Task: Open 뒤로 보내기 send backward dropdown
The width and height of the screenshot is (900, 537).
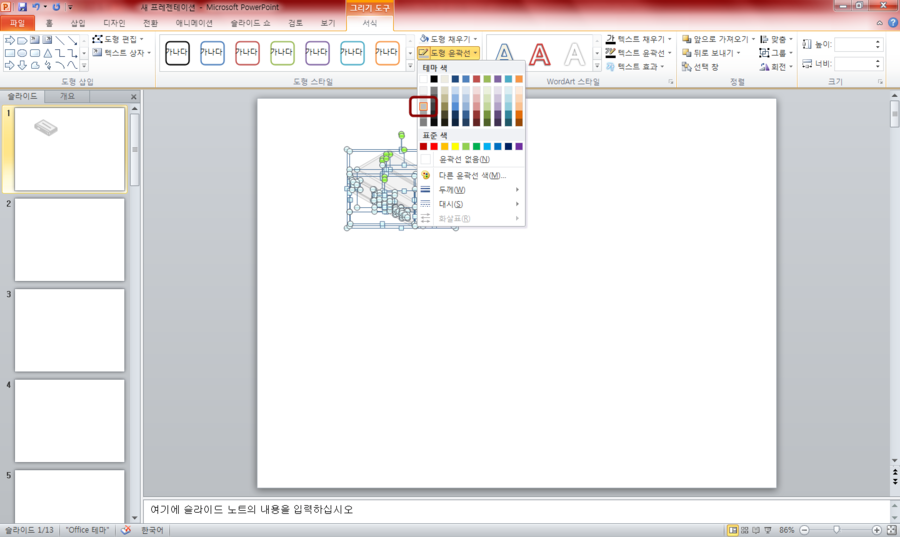Action: click(711, 53)
